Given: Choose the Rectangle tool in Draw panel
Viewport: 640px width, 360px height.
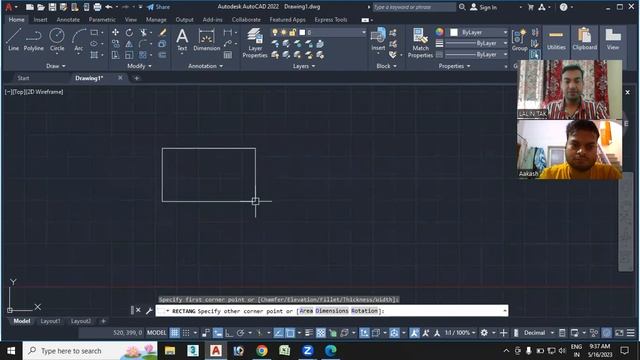Looking at the screenshot, I should (94, 32).
